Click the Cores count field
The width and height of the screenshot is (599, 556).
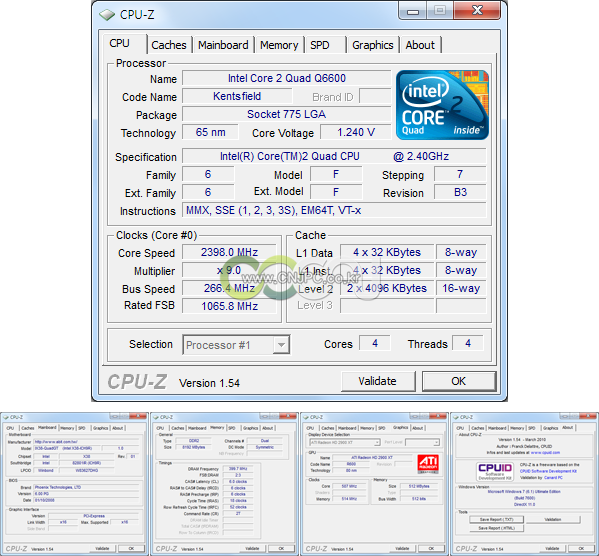[x=375, y=343]
